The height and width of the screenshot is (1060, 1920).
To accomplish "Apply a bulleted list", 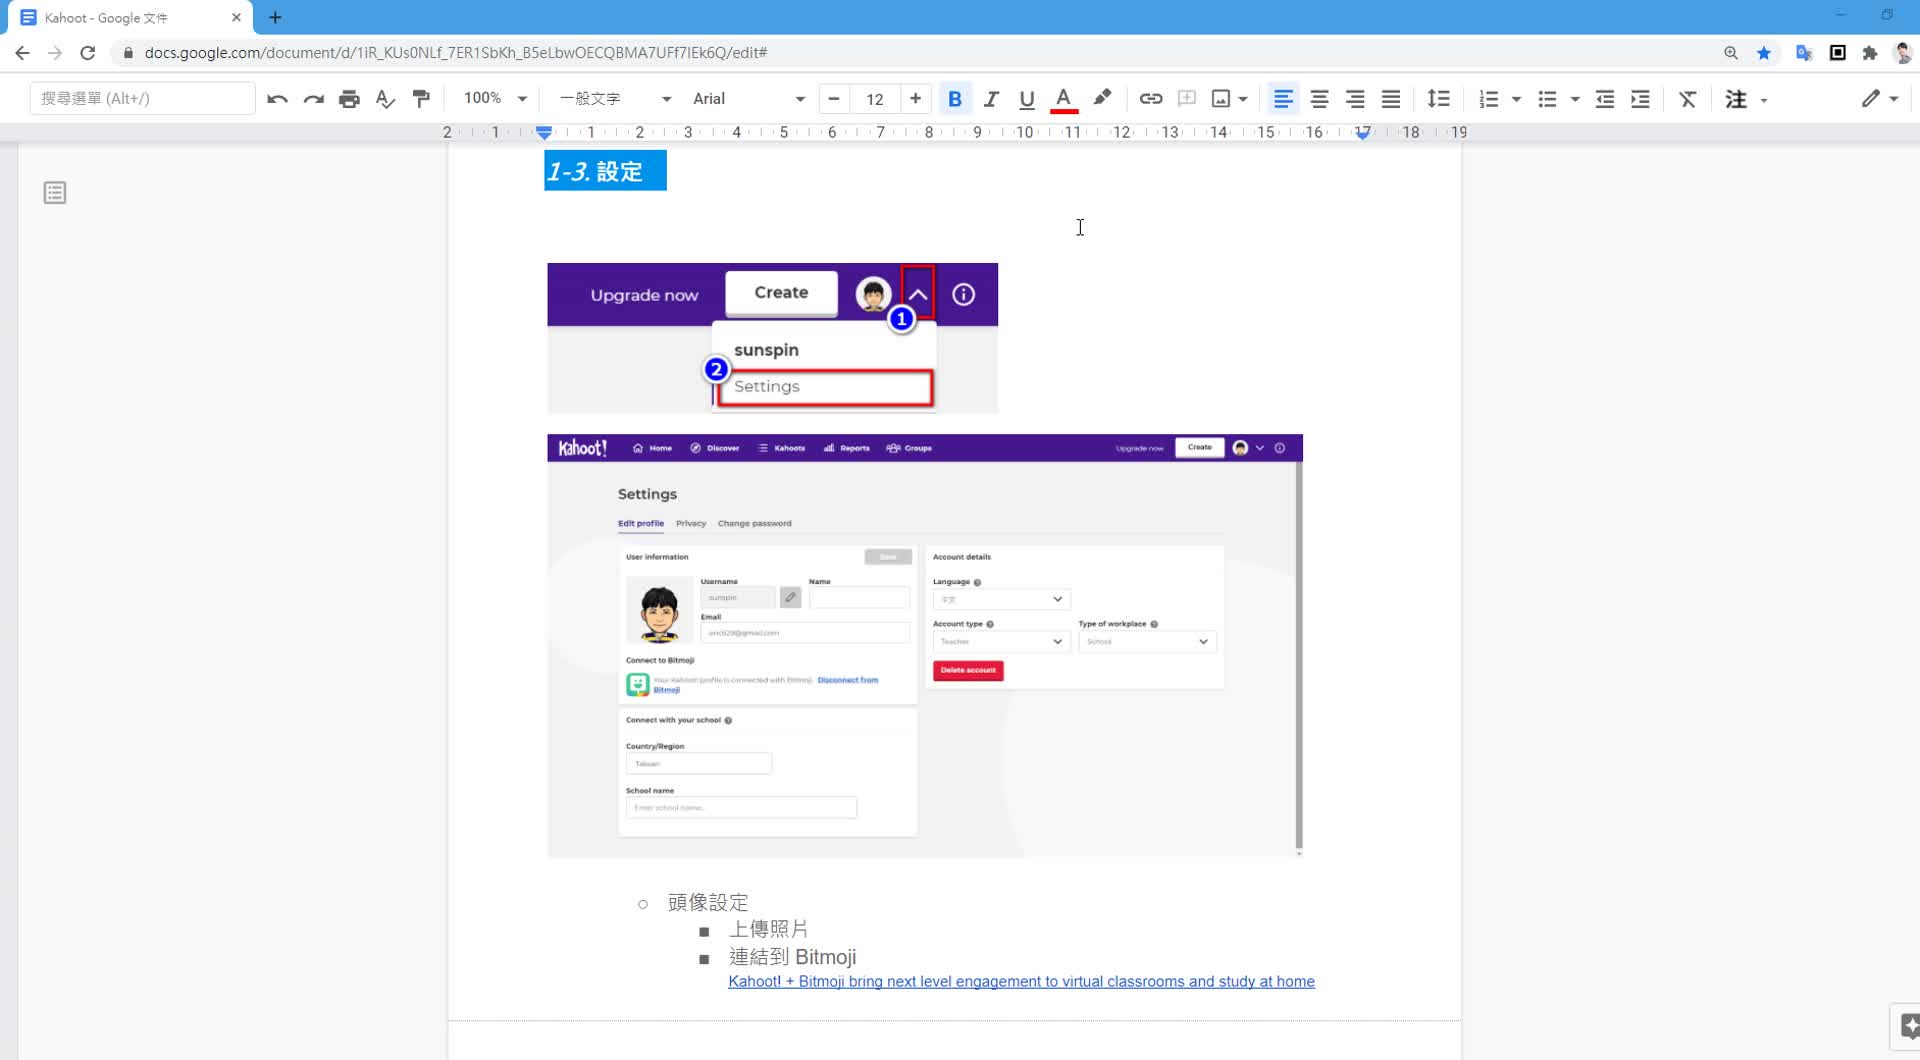I will click(1547, 98).
